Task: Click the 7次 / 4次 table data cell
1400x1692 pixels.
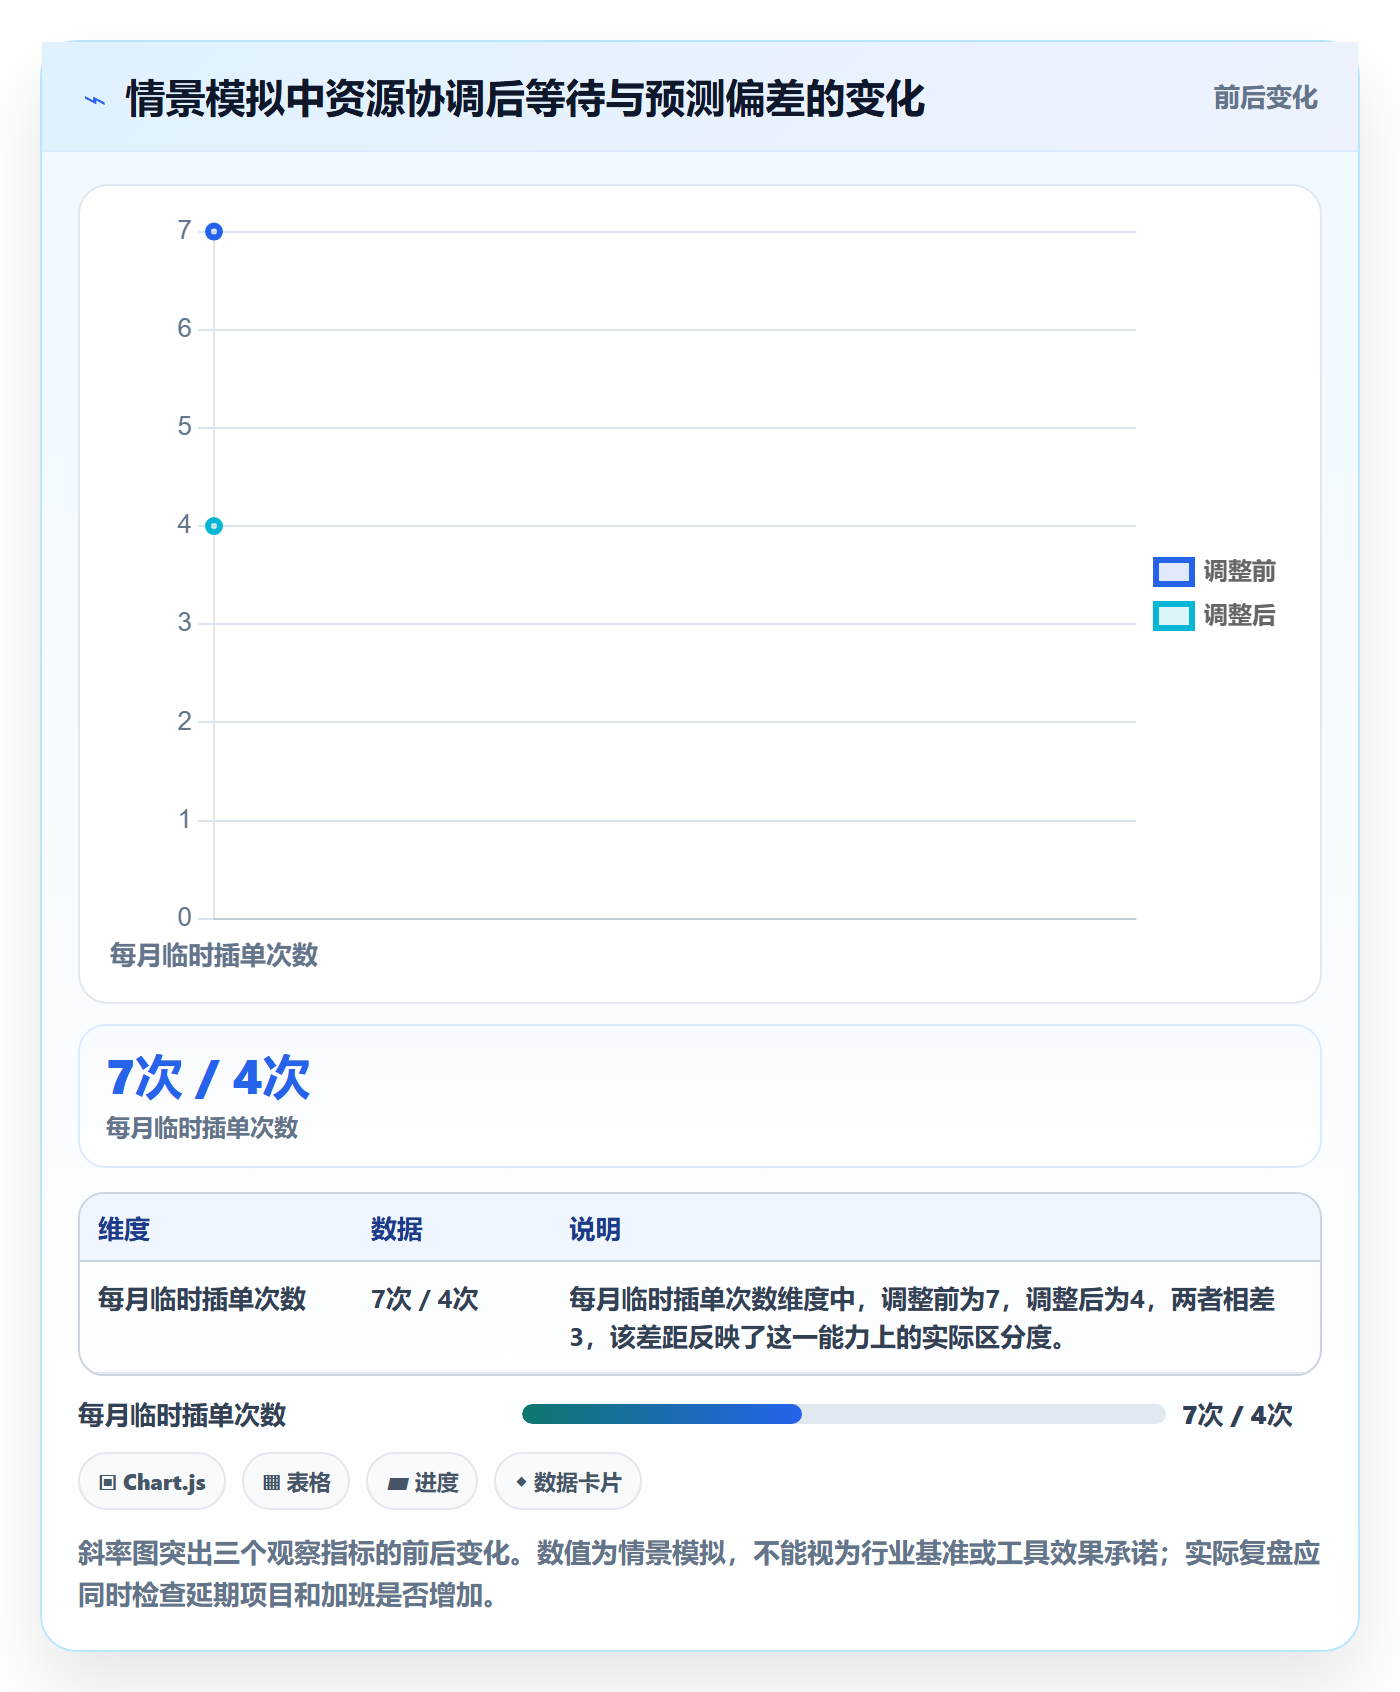Action: [x=425, y=1299]
